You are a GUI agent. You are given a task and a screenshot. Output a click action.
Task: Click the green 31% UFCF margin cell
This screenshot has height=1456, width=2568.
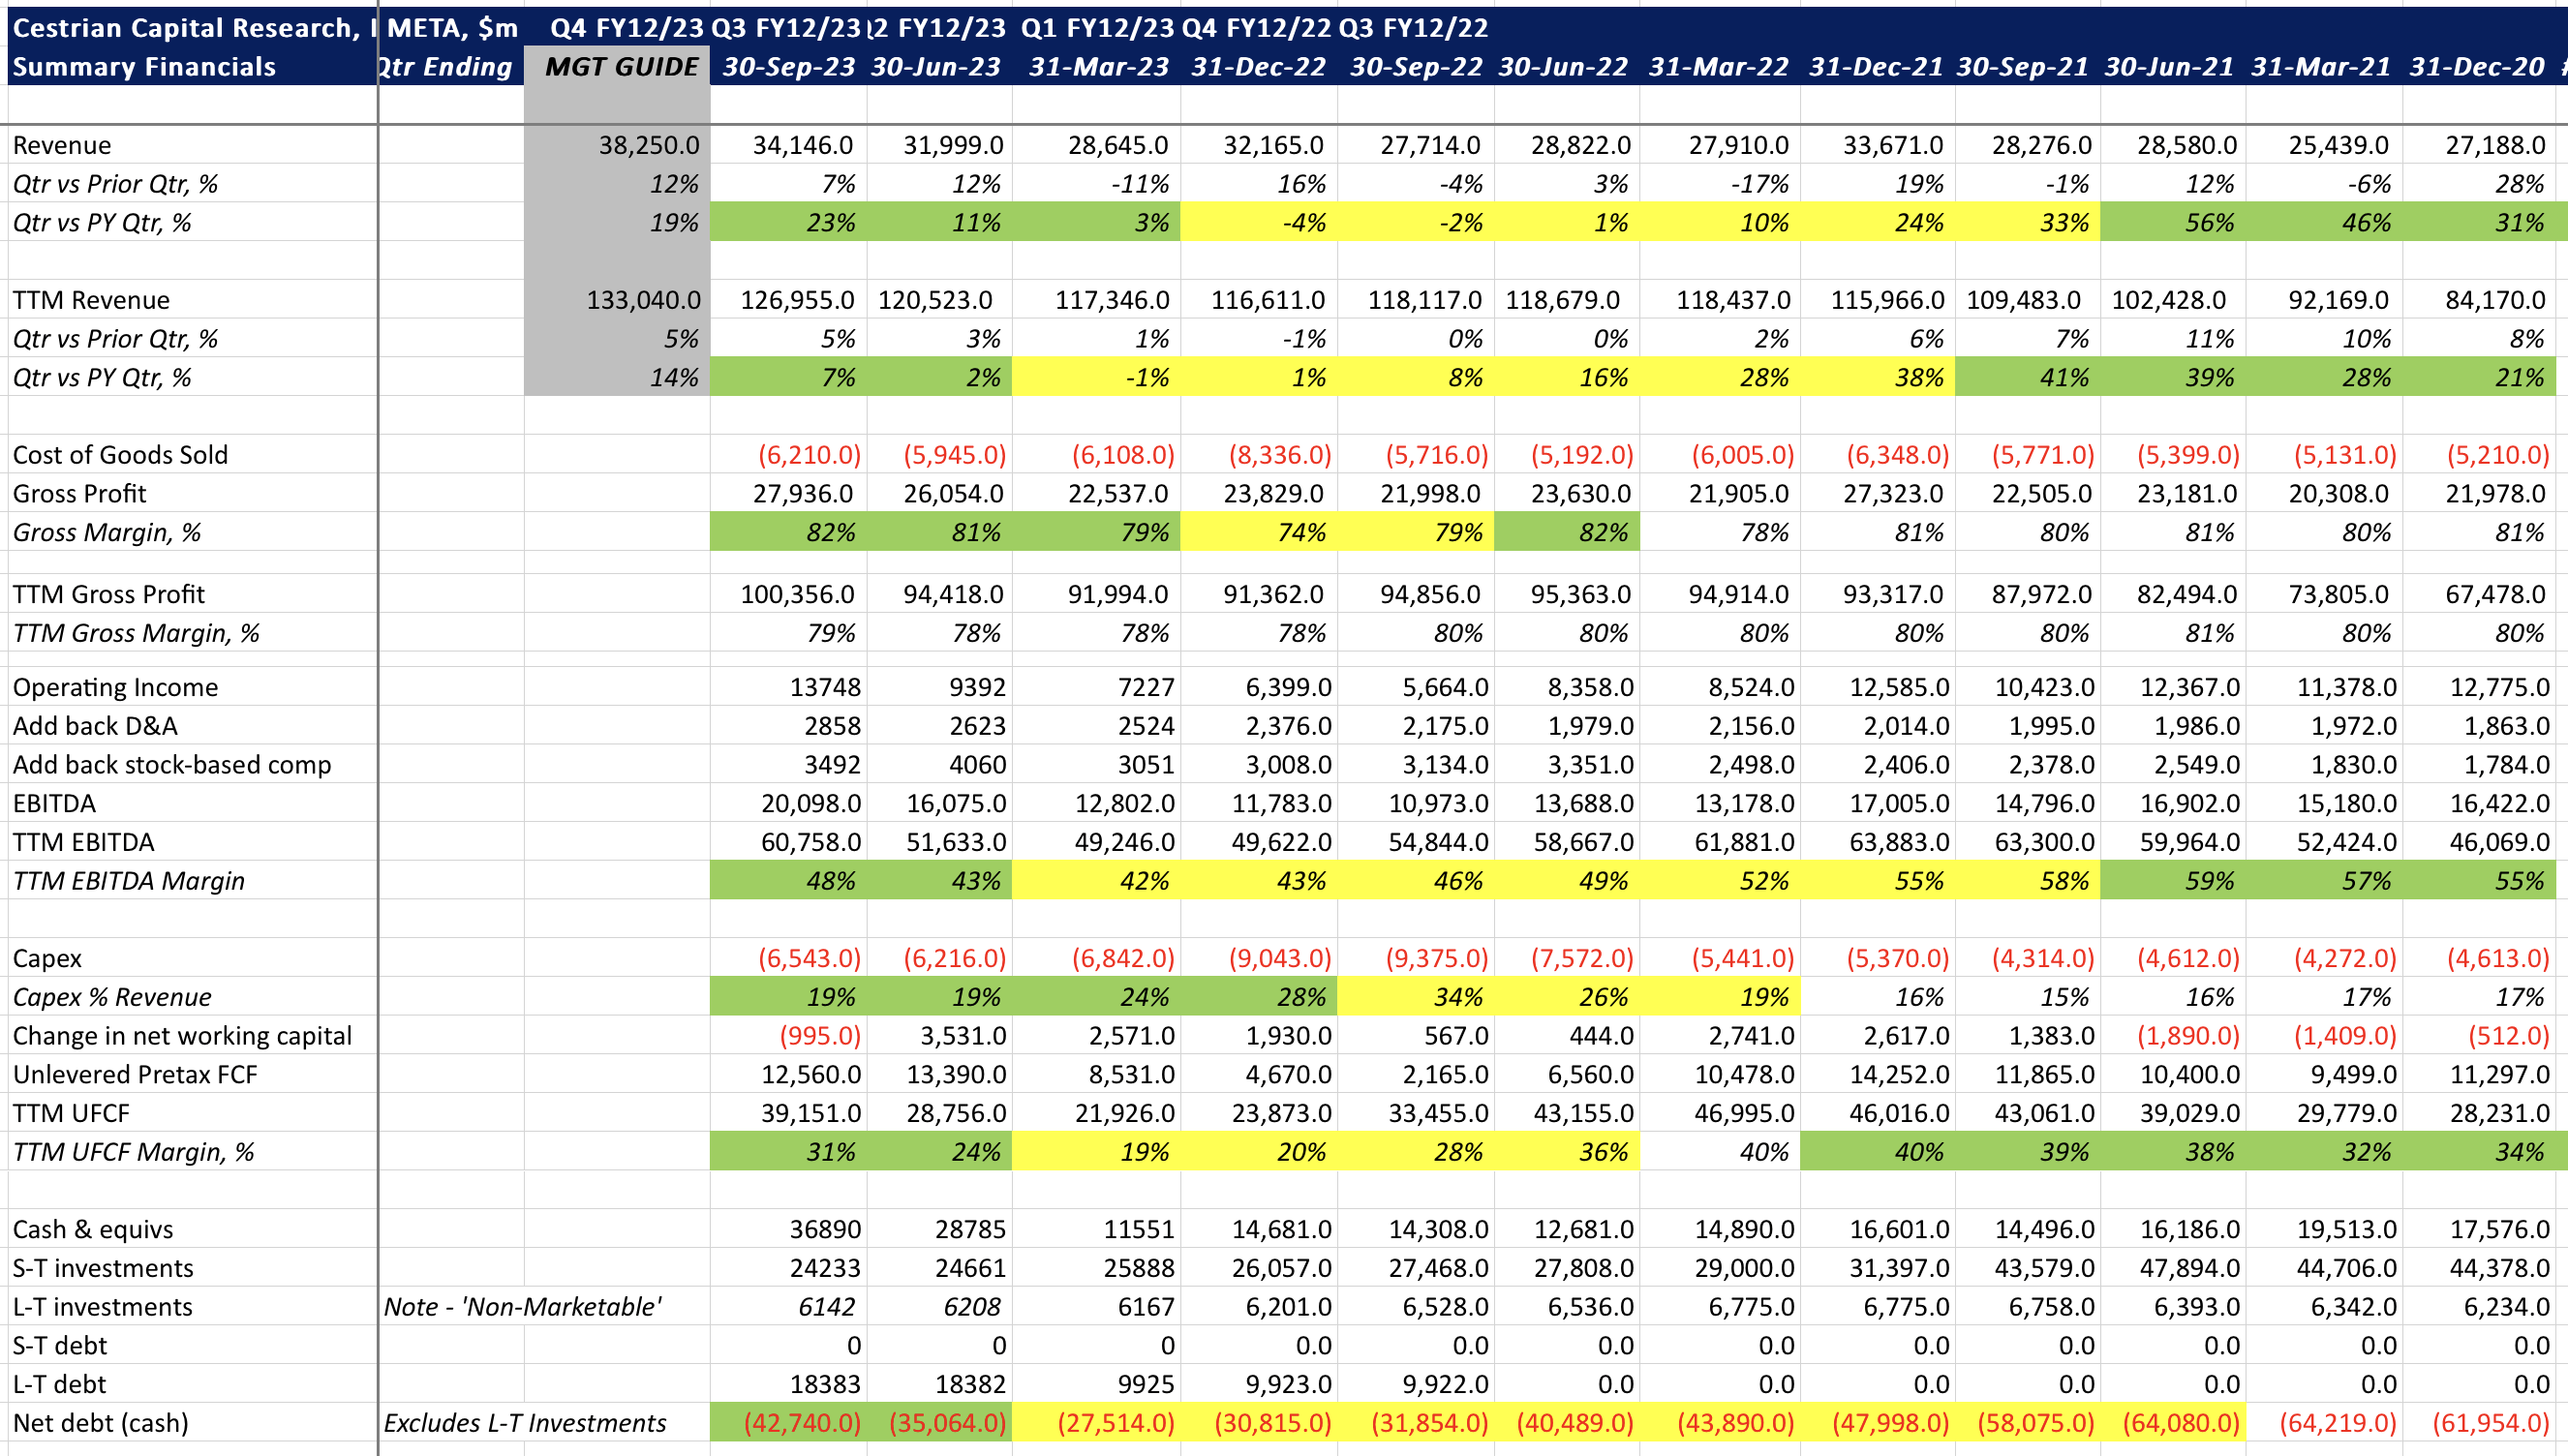point(789,1152)
